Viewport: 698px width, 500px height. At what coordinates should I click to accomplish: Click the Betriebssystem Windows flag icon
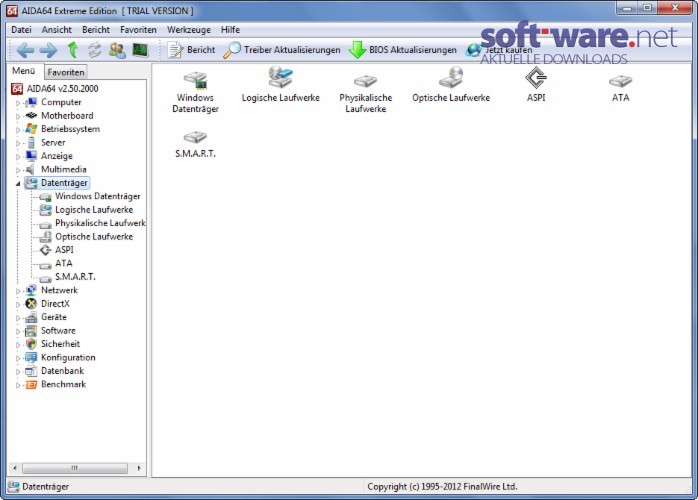tap(31, 129)
